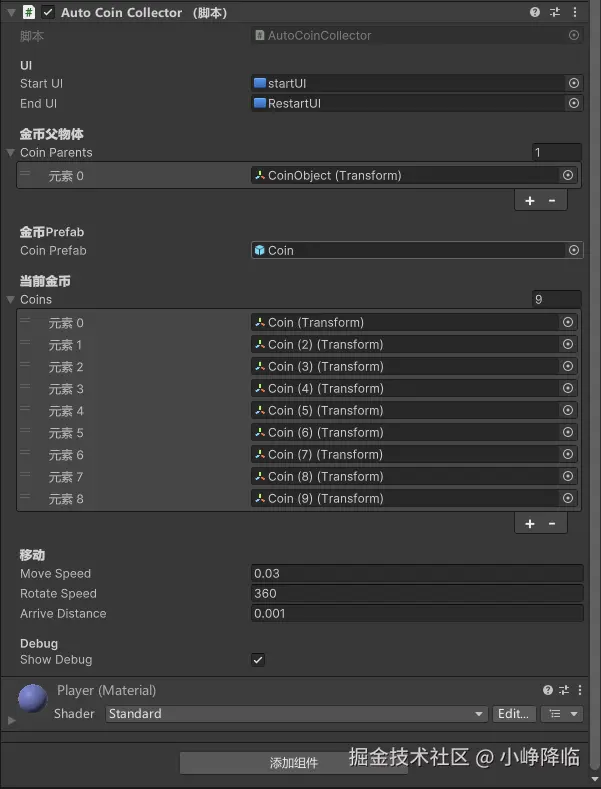
Task: Disable the Auto Coin Collector script checkbox
Action: pyautogui.click(x=48, y=13)
